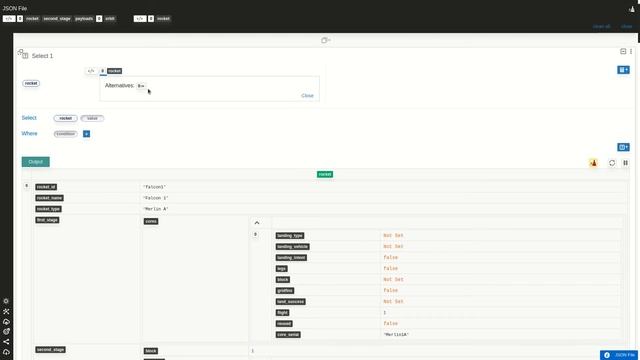
Task: Click the Where label
Action: point(29,133)
